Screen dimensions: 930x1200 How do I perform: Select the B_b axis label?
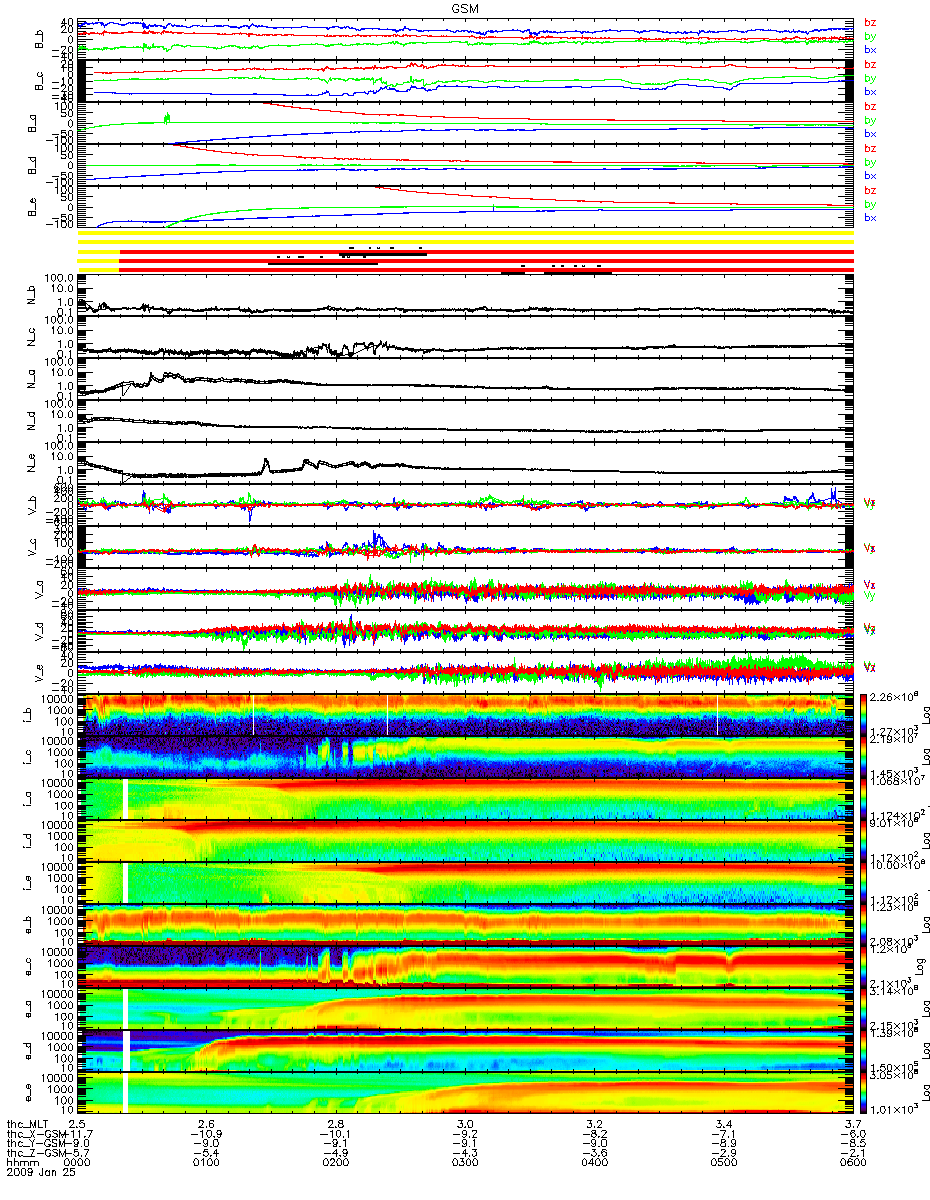click(x=41, y=39)
